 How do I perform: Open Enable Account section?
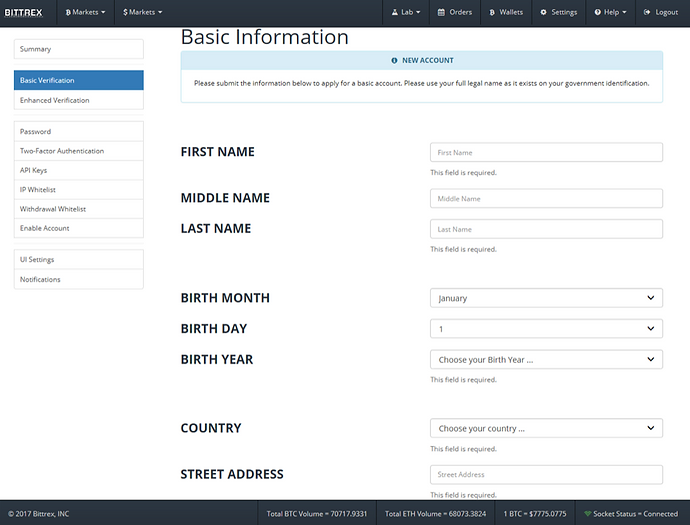pos(79,228)
